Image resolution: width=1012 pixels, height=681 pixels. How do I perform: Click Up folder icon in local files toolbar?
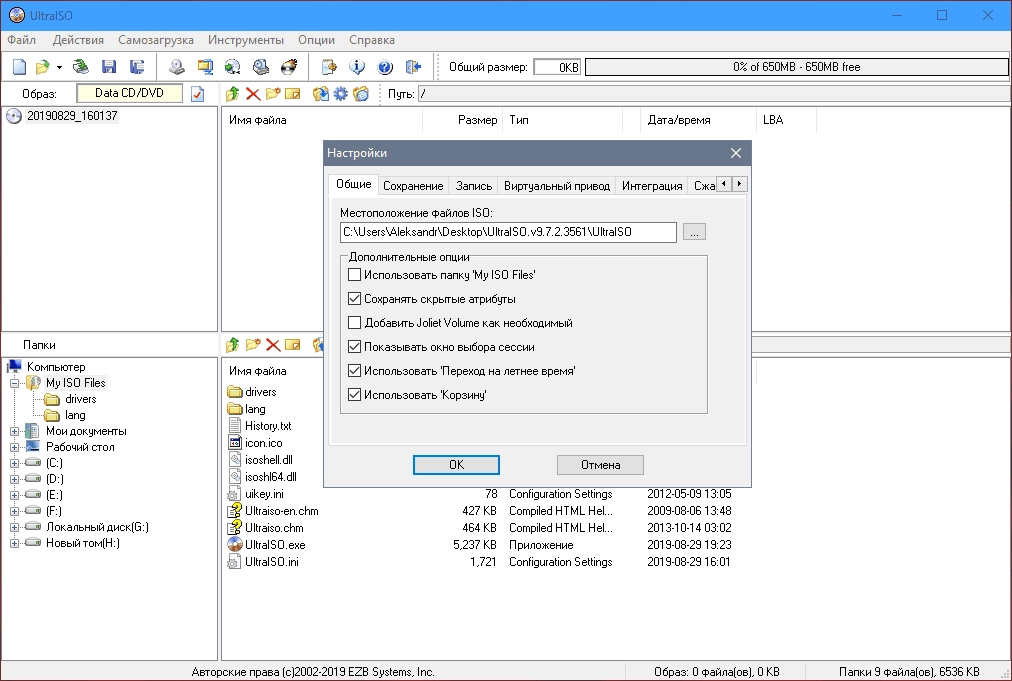[232, 345]
